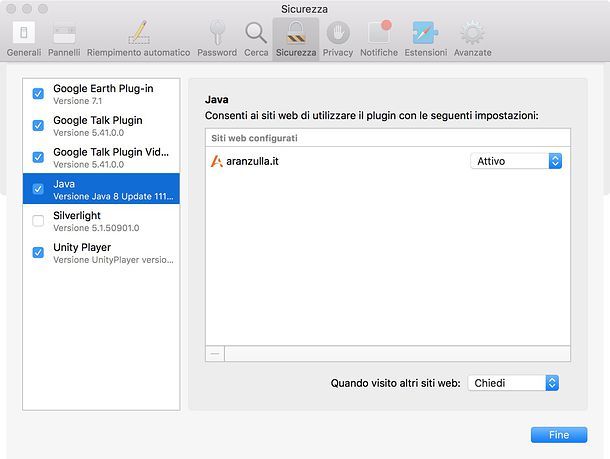
Task: Open the Attivo dropdown for aranzulla.it
Action: tap(516, 161)
